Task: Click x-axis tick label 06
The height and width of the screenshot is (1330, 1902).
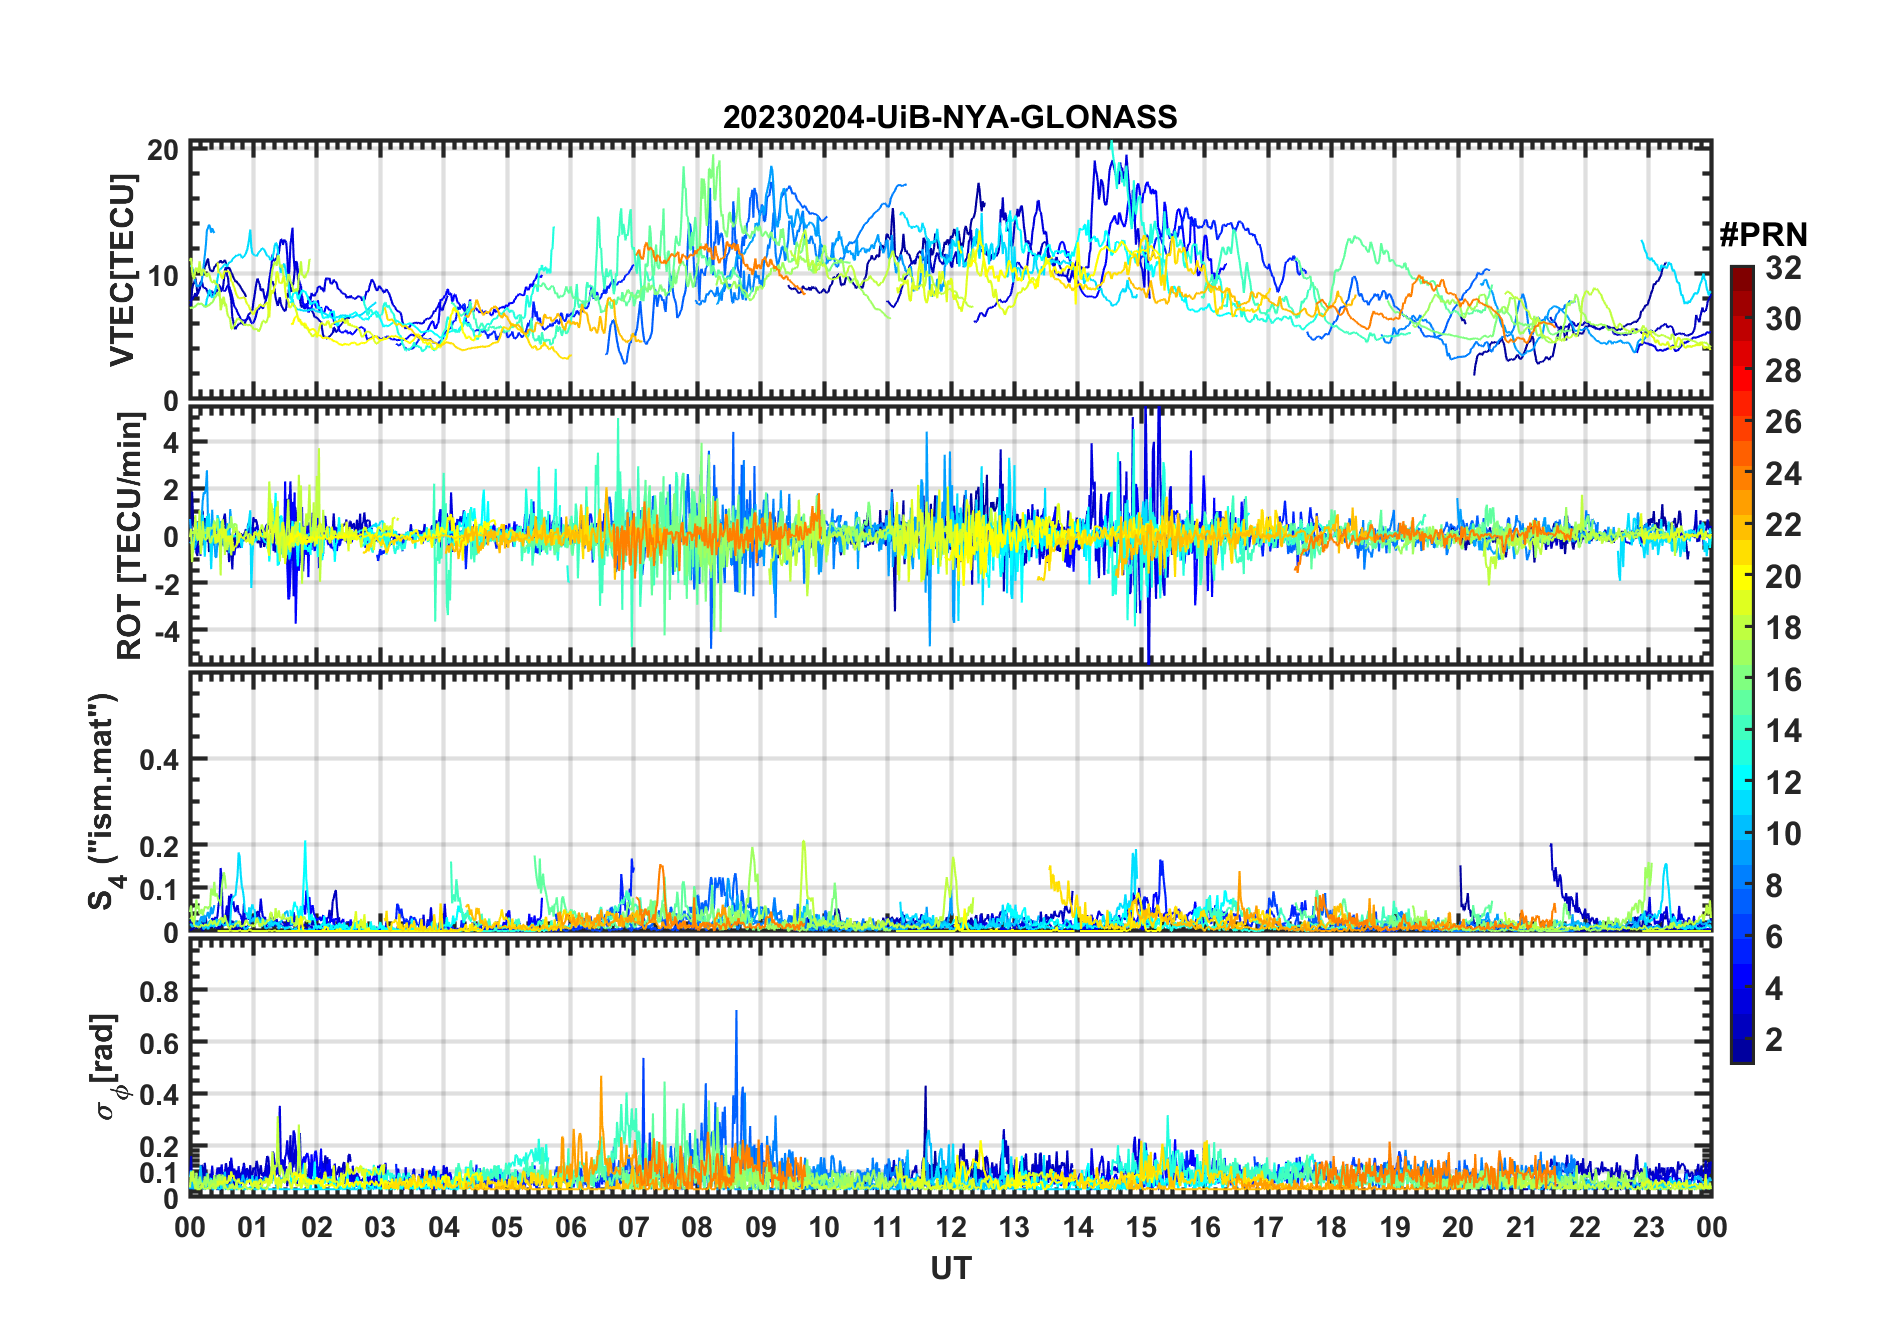Action: 570,1227
